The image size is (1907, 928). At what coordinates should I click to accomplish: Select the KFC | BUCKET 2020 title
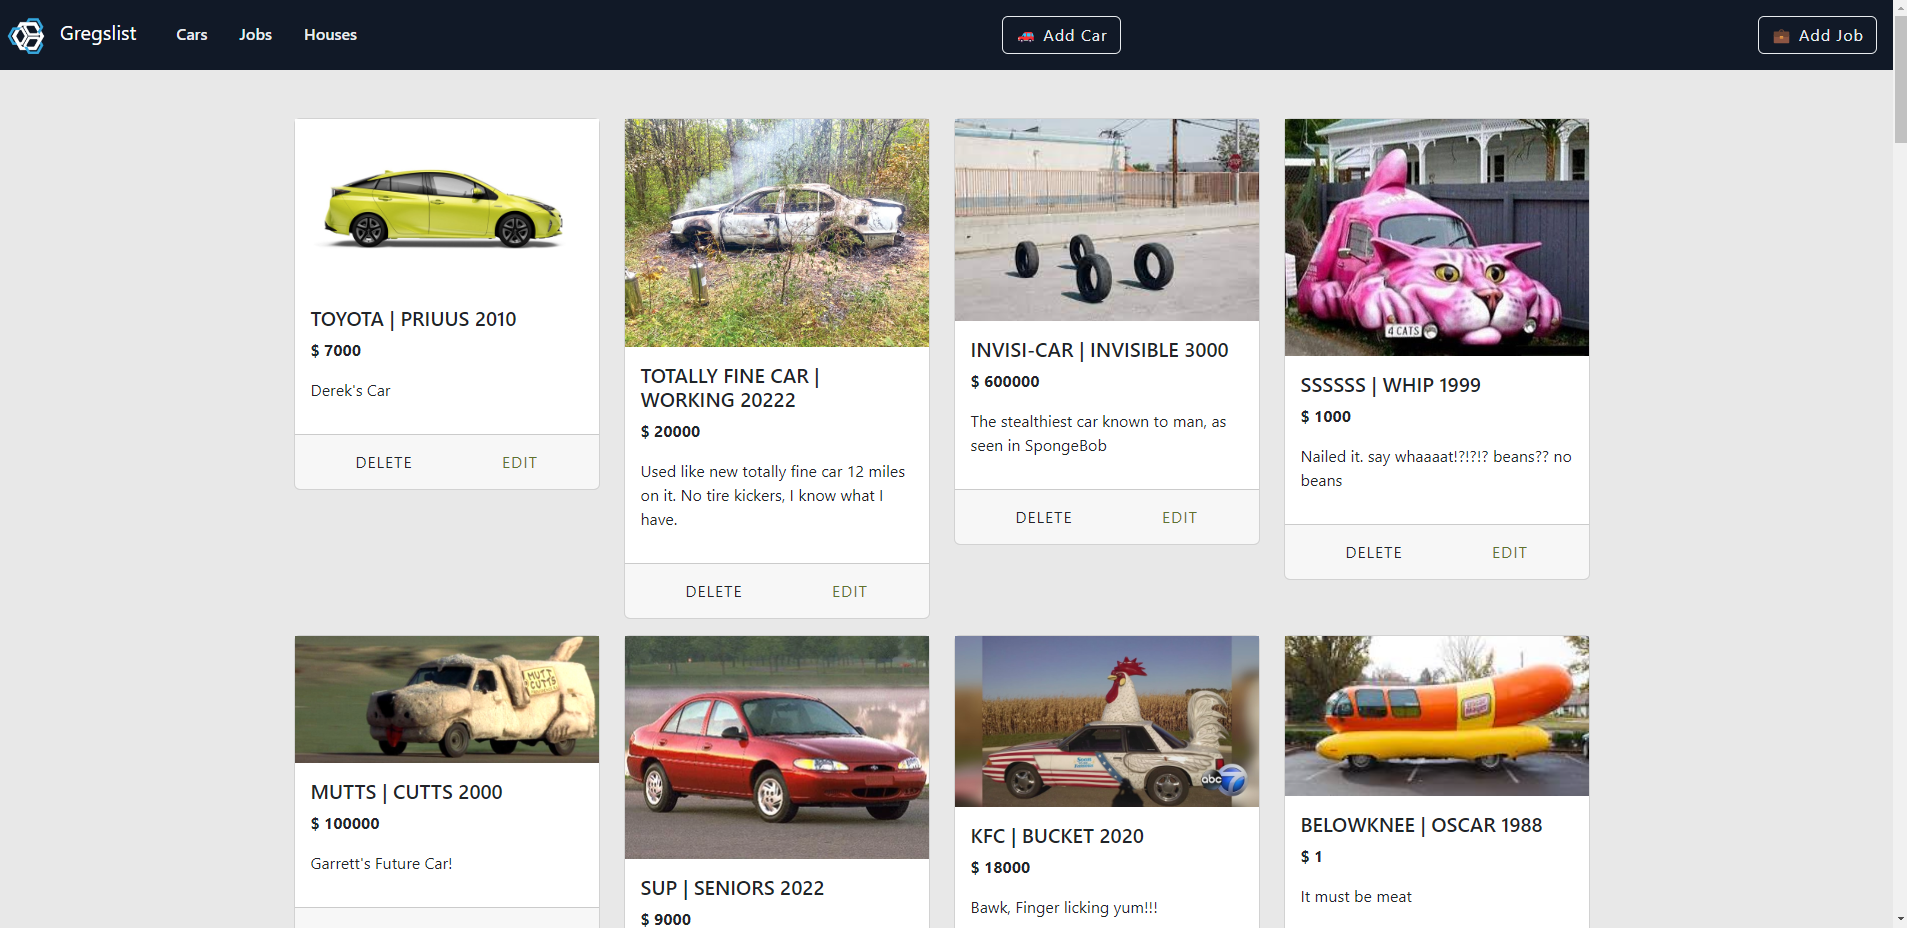coord(1057,836)
